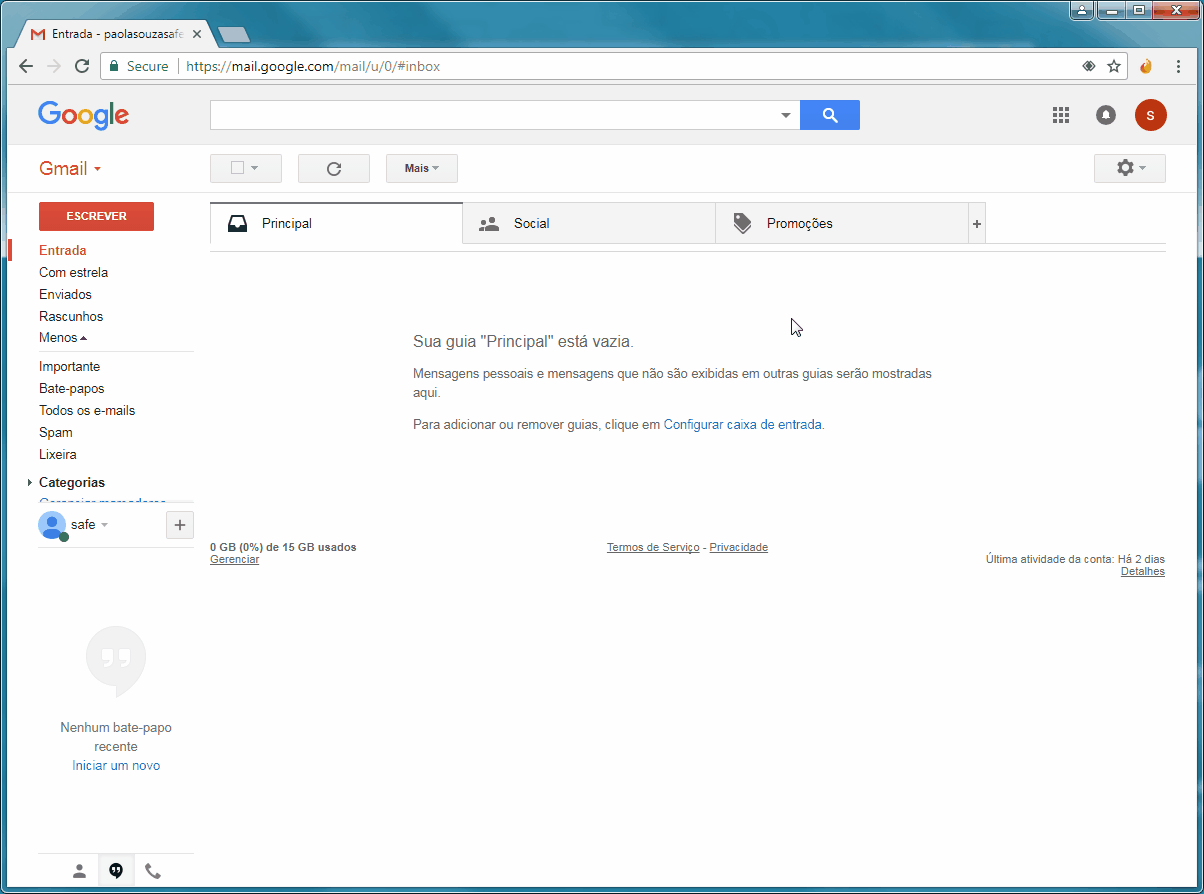Switch to the Social tab
Image resolution: width=1204 pixels, height=894 pixels.
click(x=589, y=224)
